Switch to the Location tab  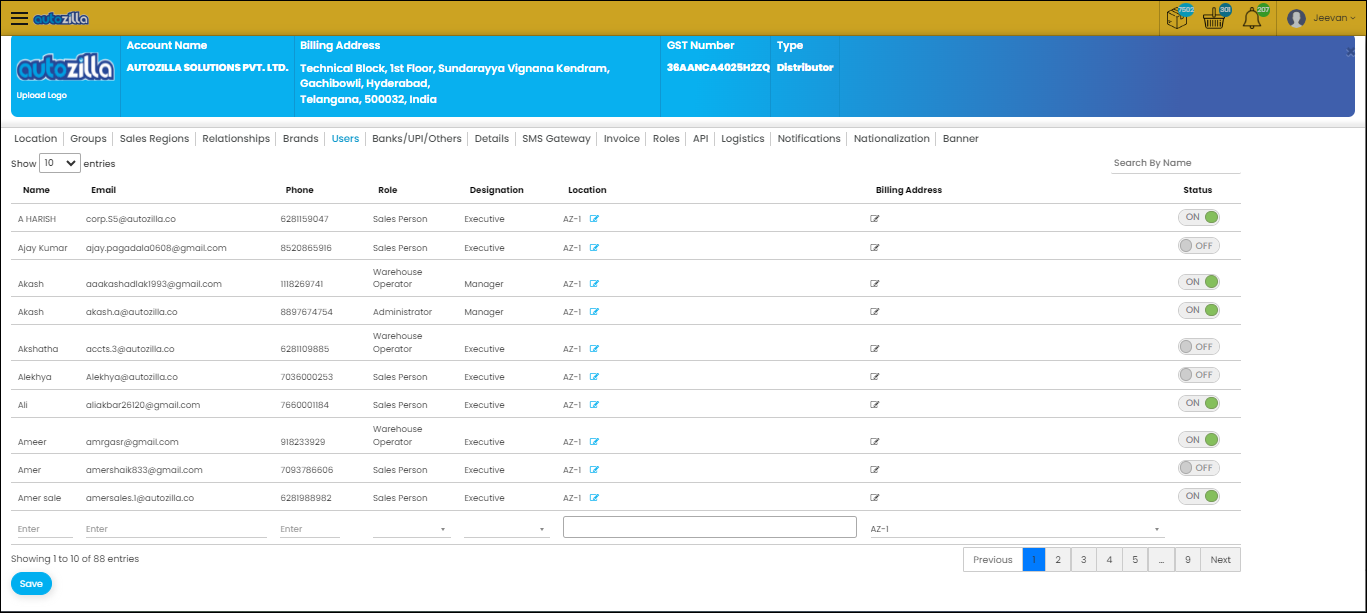pos(36,139)
